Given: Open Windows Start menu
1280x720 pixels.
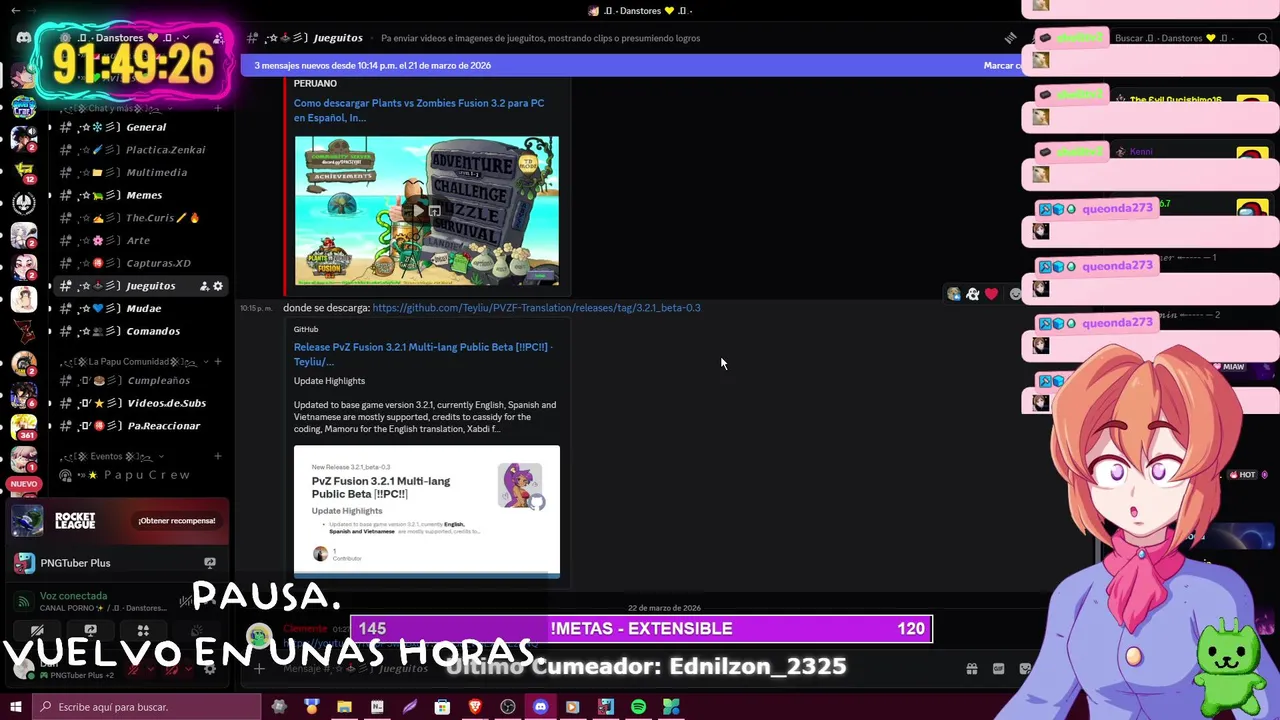Looking at the screenshot, I should (15, 707).
